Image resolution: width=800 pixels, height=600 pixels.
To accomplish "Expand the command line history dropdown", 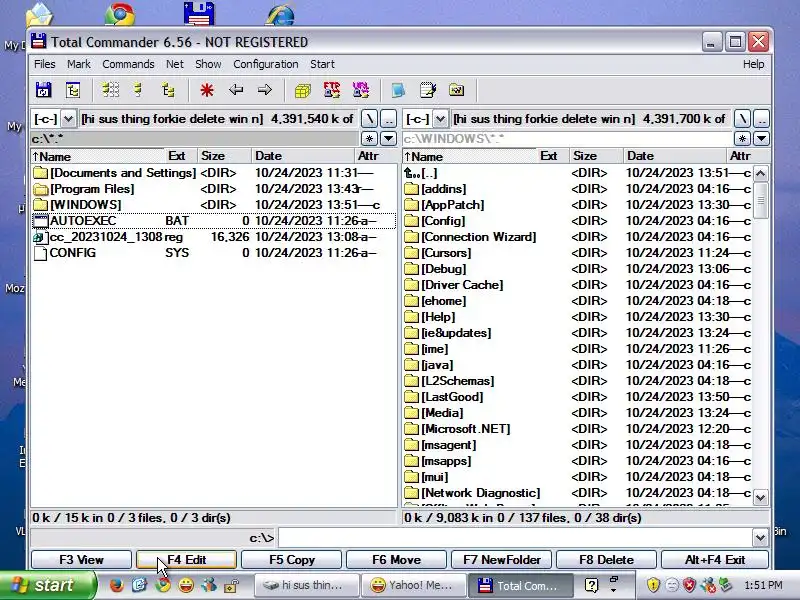I will click(760, 537).
